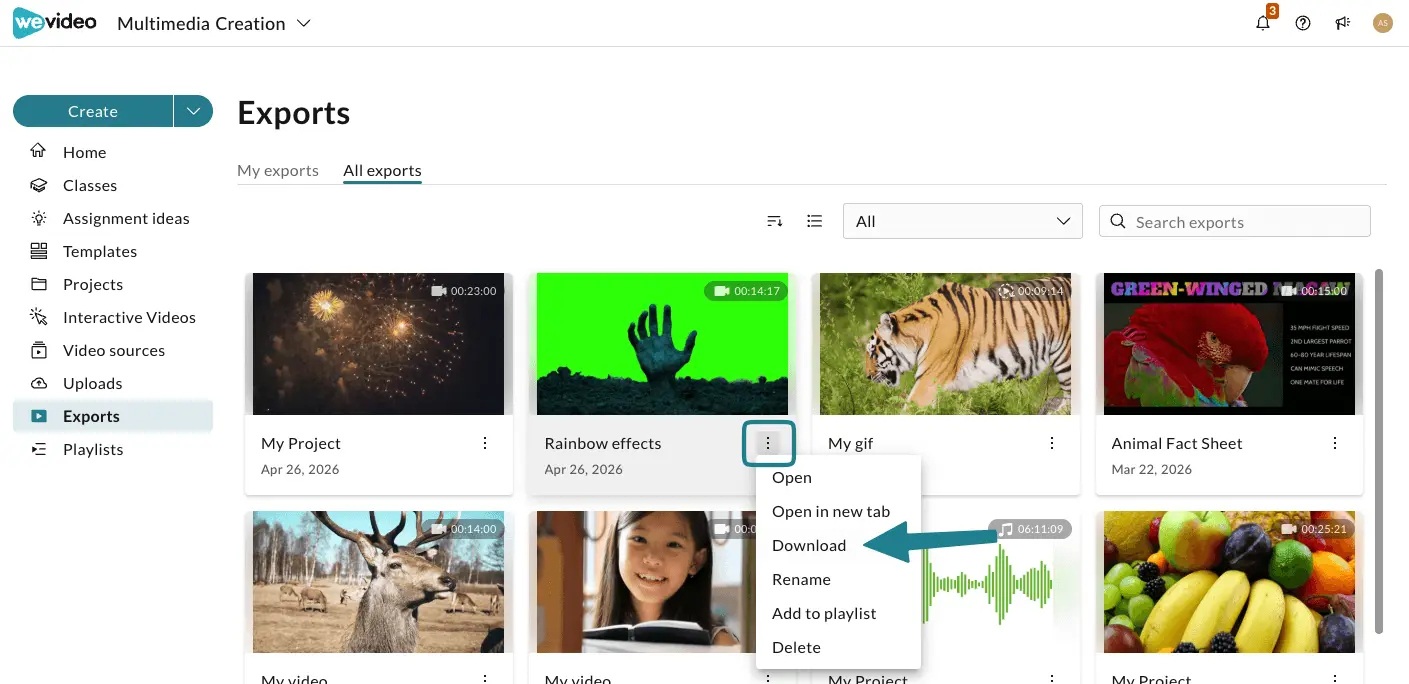This screenshot has height=684, width=1409.
Task: Open the Green-Winged Macaw thumbnail
Action: click(1229, 344)
